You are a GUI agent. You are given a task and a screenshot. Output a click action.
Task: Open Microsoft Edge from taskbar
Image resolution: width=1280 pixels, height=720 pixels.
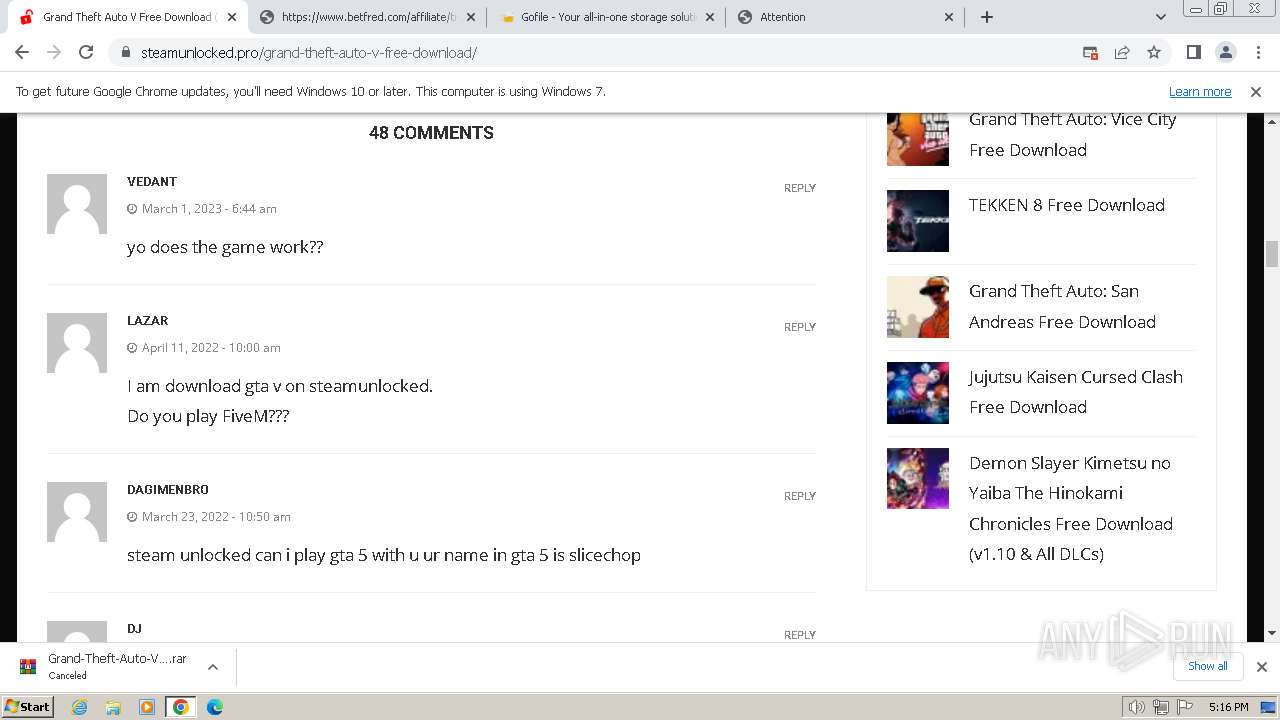[x=214, y=707]
